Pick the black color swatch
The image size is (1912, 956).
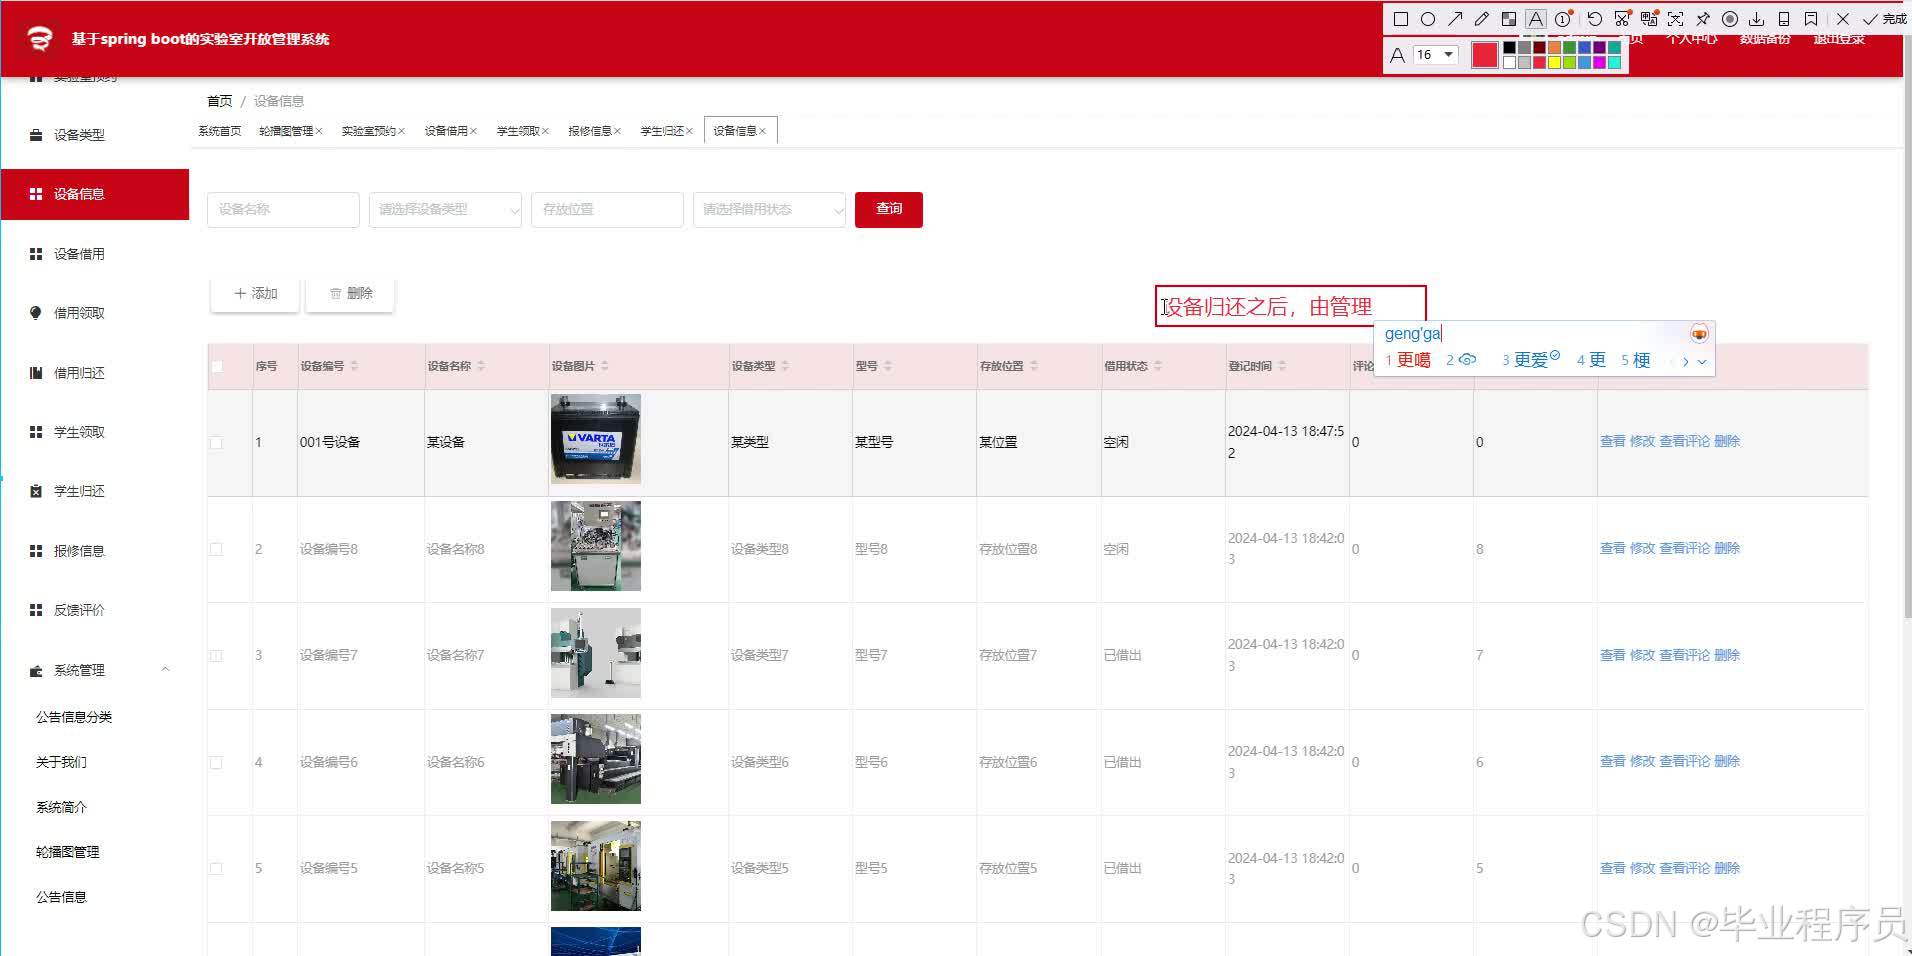click(x=1510, y=48)
